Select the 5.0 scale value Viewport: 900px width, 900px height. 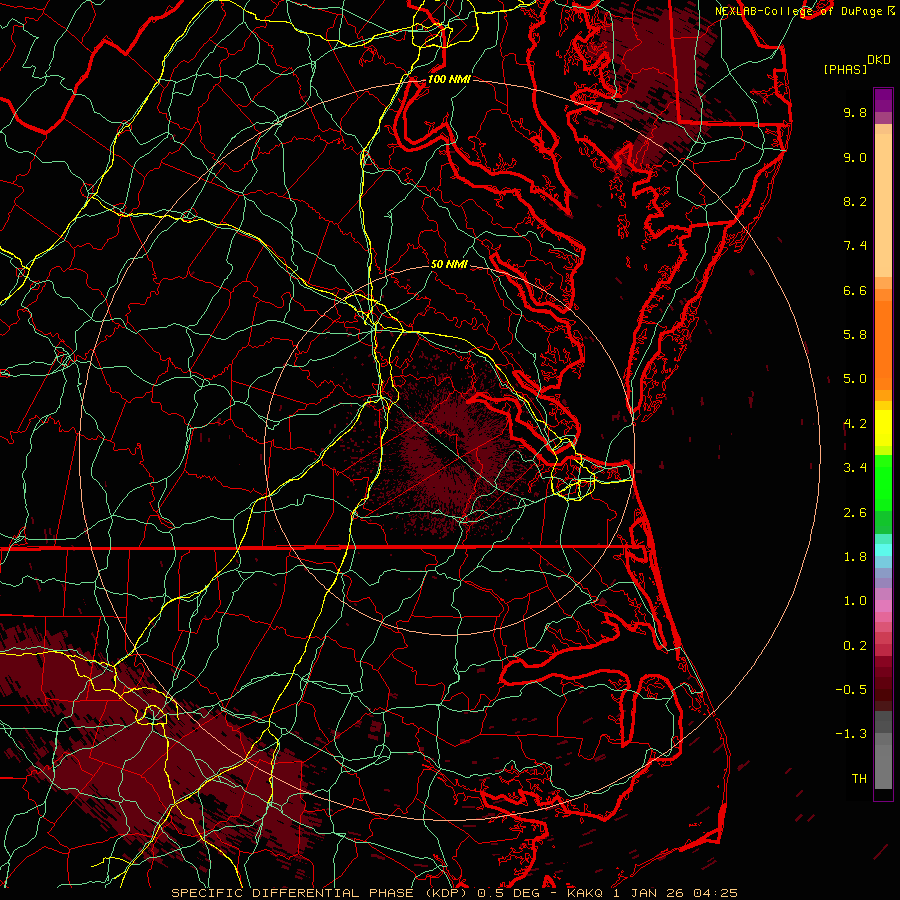(855, 379)
